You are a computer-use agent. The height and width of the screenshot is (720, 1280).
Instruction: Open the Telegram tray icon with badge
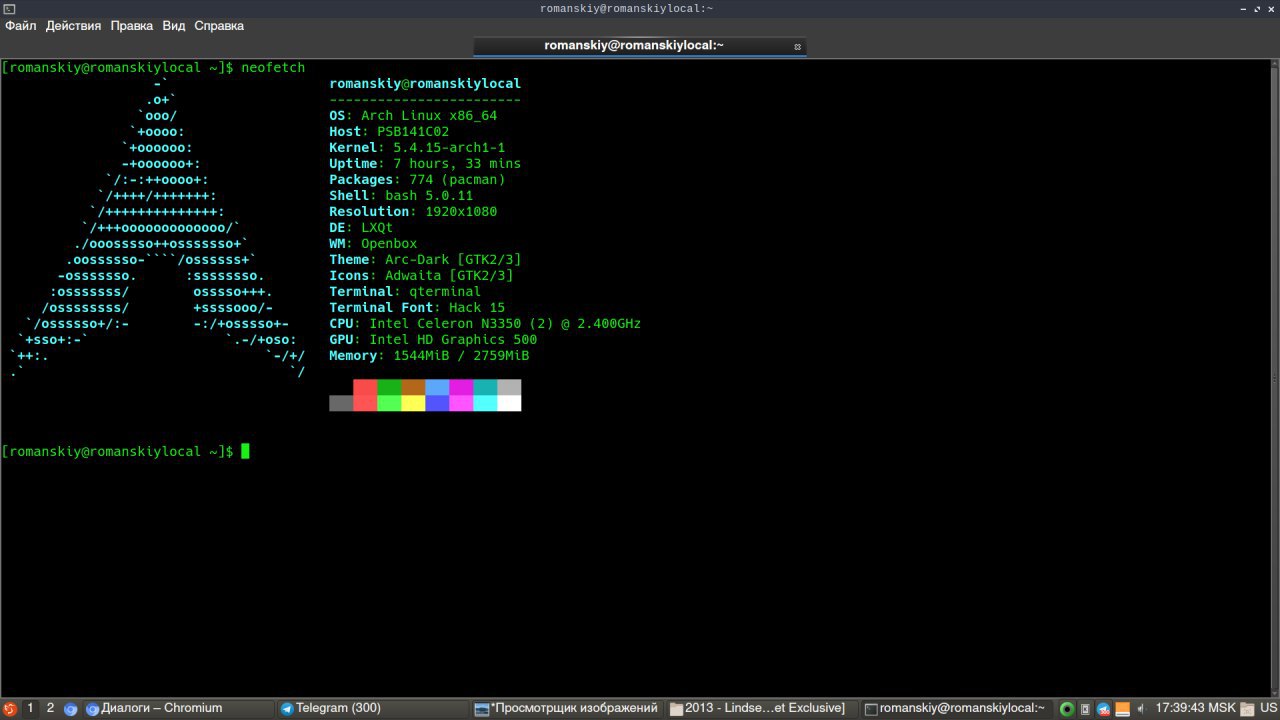[x=1103, y=709]
